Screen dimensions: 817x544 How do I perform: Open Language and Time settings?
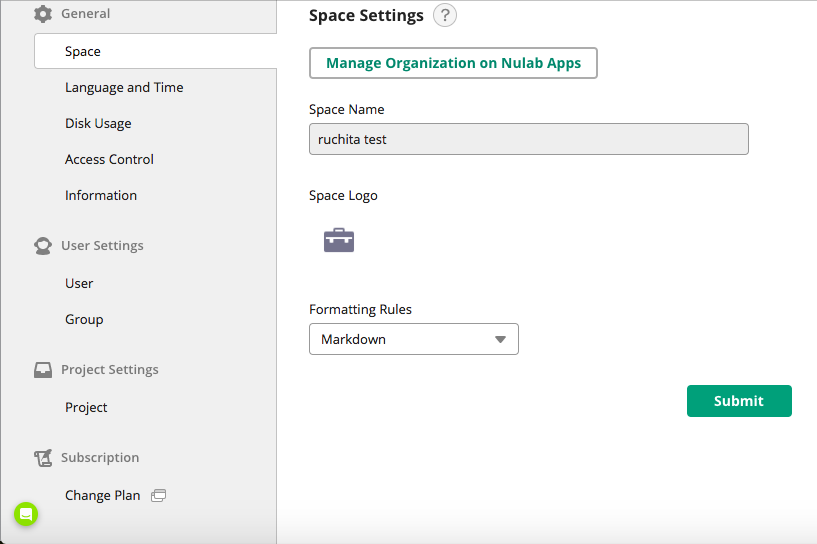[124, 88]
